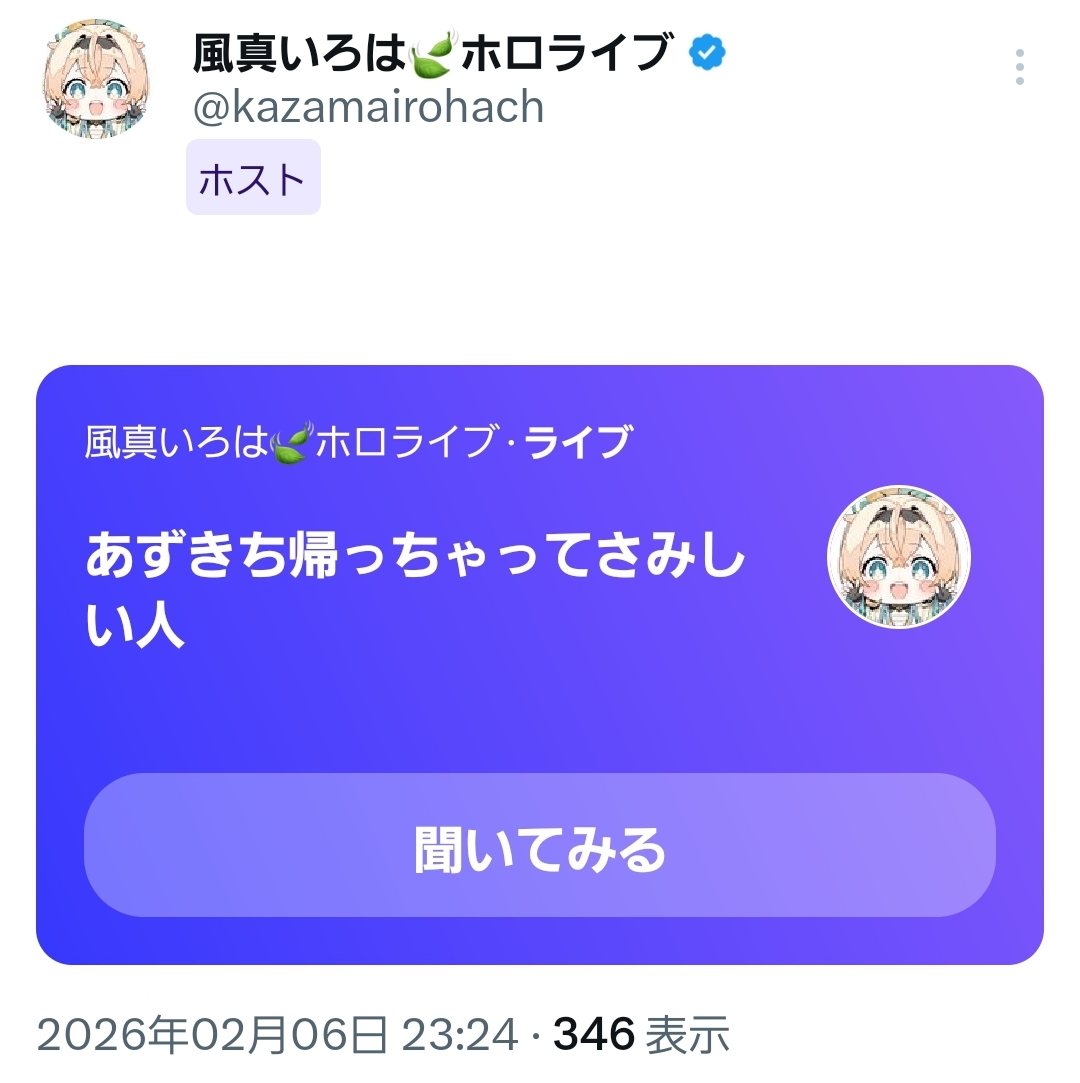Click the blue verified badge icon
The width and height of the screenshot is (1080, 1083).
[707, 52]
